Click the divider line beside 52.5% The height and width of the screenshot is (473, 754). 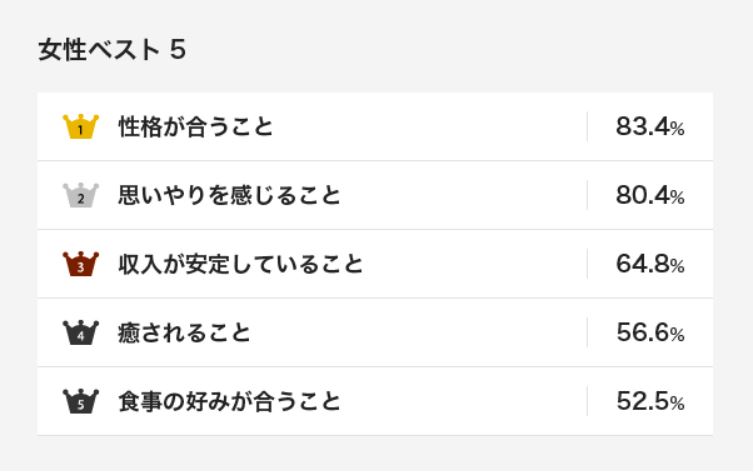tap(587, 402)
